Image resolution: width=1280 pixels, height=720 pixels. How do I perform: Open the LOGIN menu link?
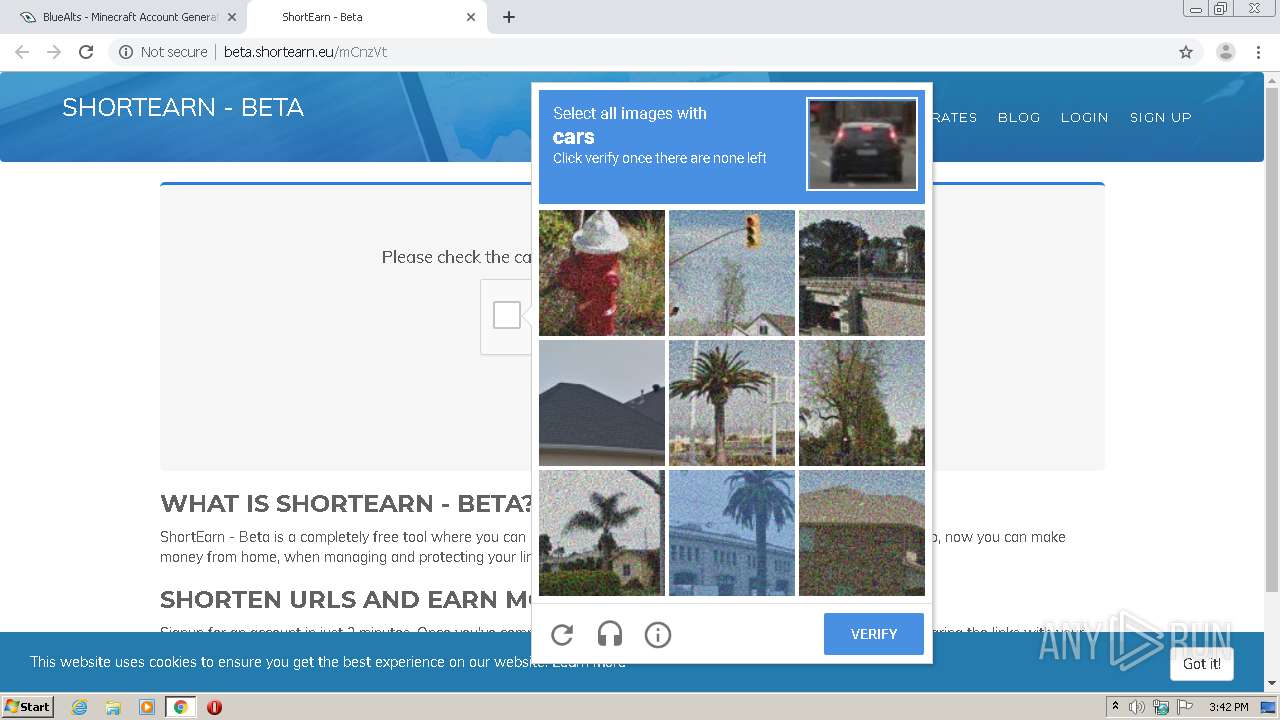(1084, 117)
